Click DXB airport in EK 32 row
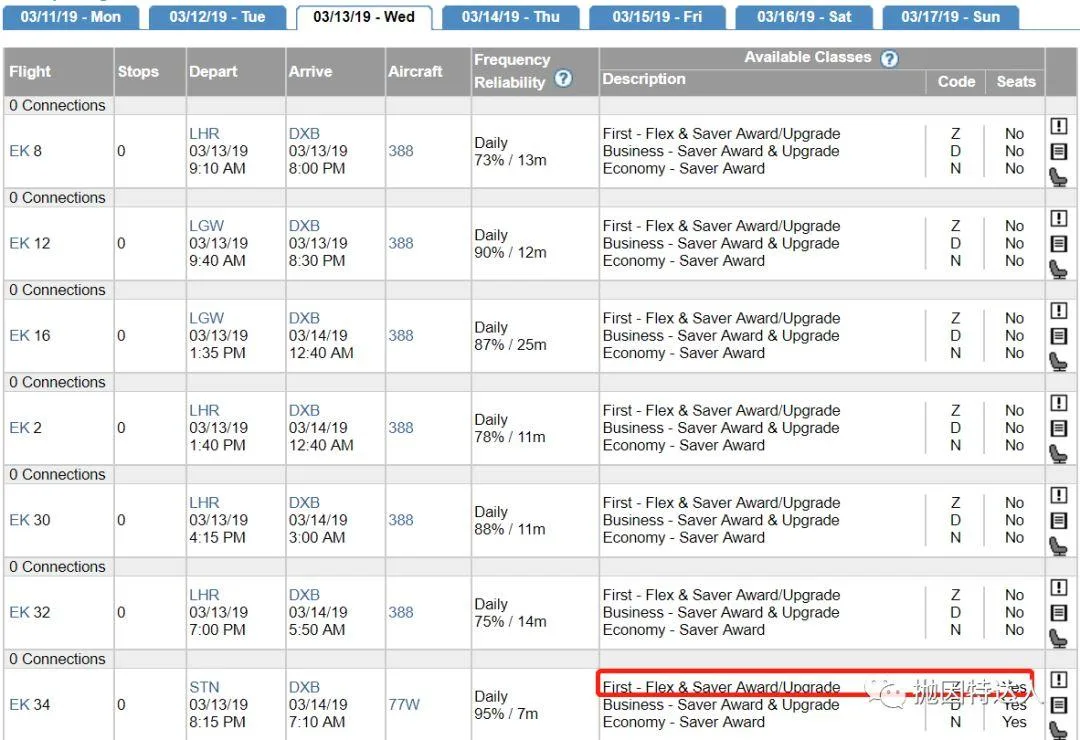 [304, 595]
